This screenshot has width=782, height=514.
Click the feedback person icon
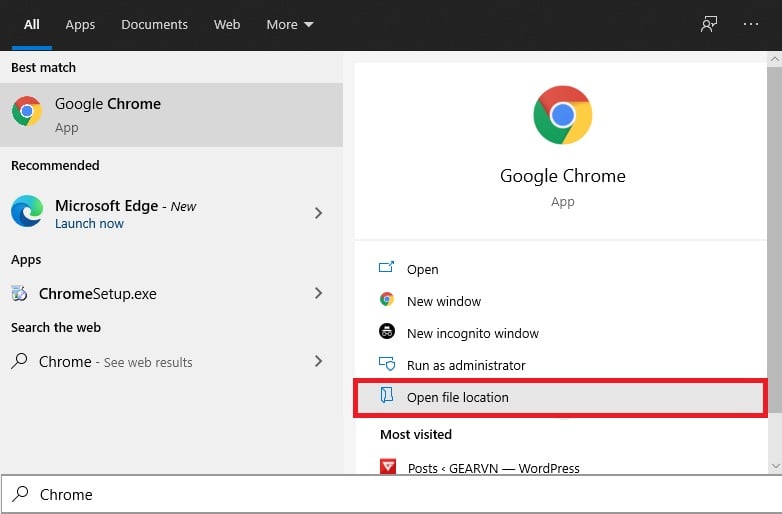(709, 24)
